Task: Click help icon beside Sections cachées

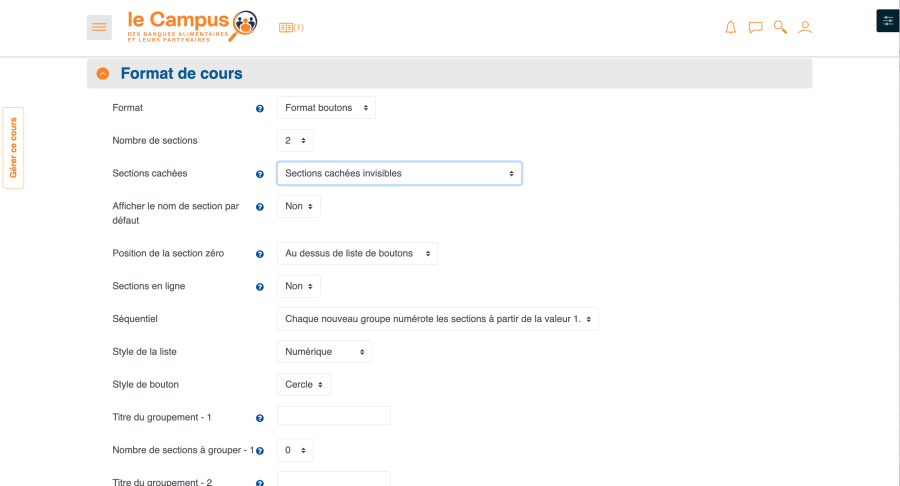Action: (x=260, y=174)
